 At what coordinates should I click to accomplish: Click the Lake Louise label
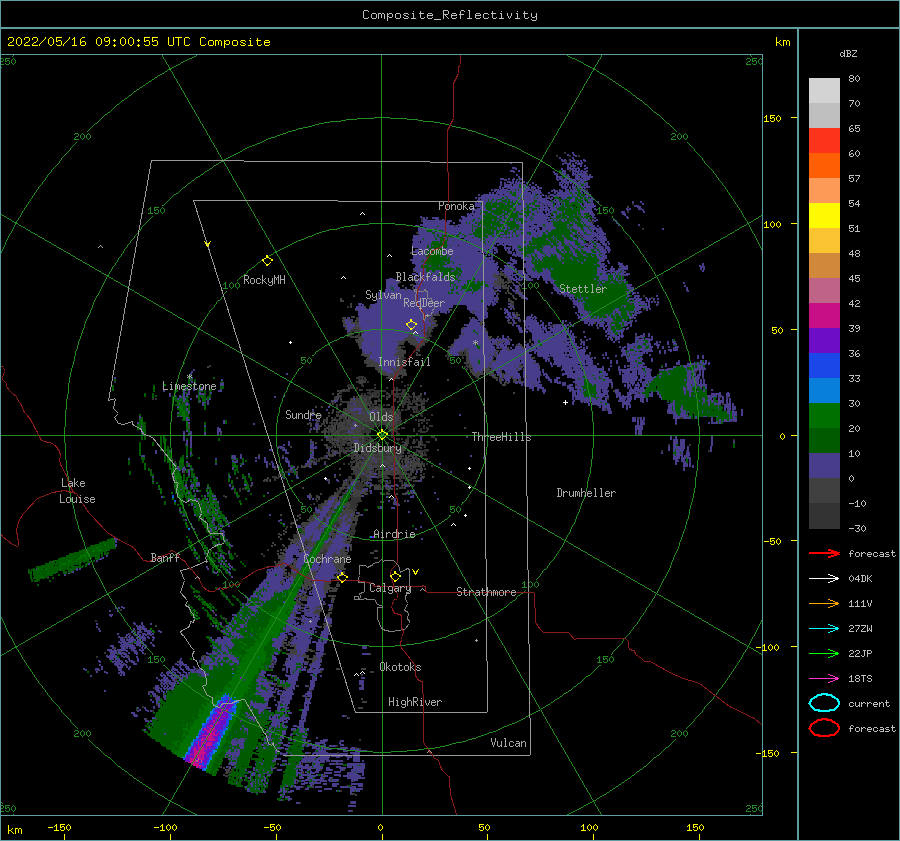click(77, 491)
